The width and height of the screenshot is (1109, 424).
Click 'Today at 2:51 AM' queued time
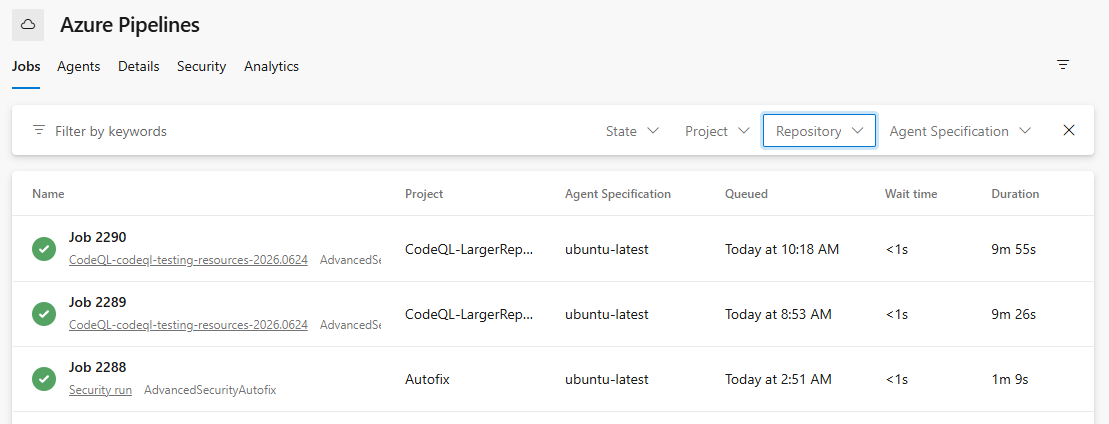click(x=778, y=379)
